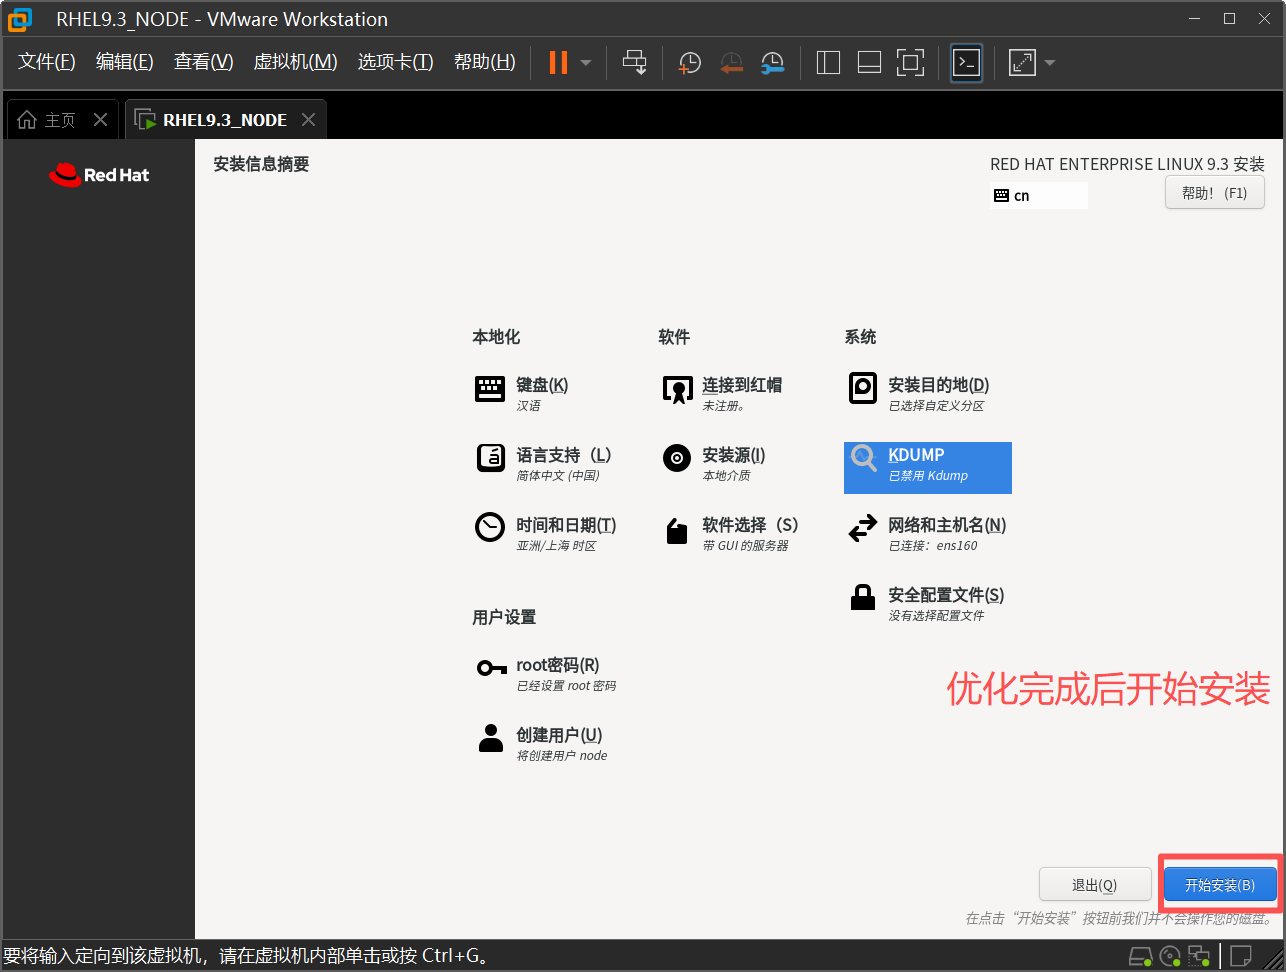Click the 软件 section header
The height and width of the screenshot is (972, 1286).
[x=674, y=337]
